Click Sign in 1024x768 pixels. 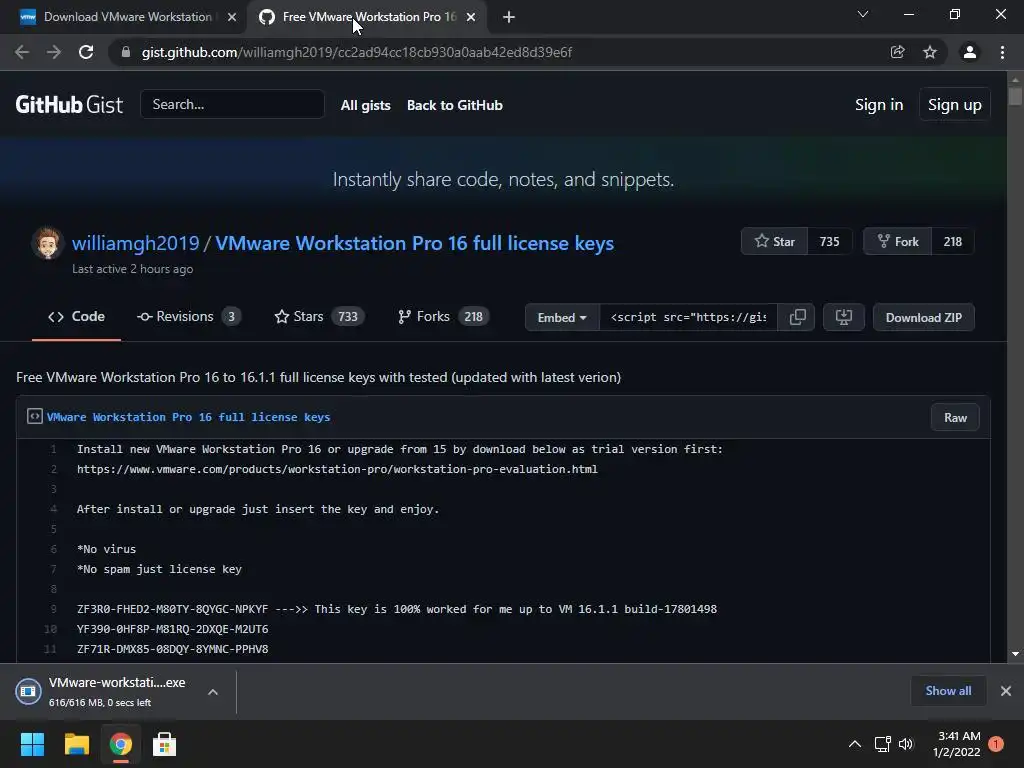click(x=879, y=104)
